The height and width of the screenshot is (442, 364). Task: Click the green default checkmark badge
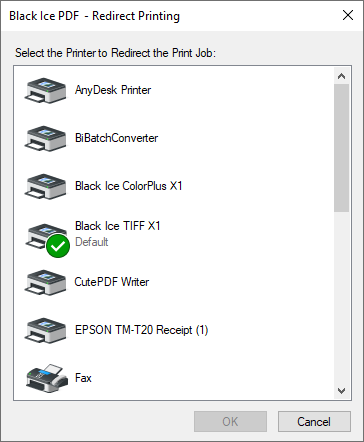pyautogui.click(x=58, y=246)
